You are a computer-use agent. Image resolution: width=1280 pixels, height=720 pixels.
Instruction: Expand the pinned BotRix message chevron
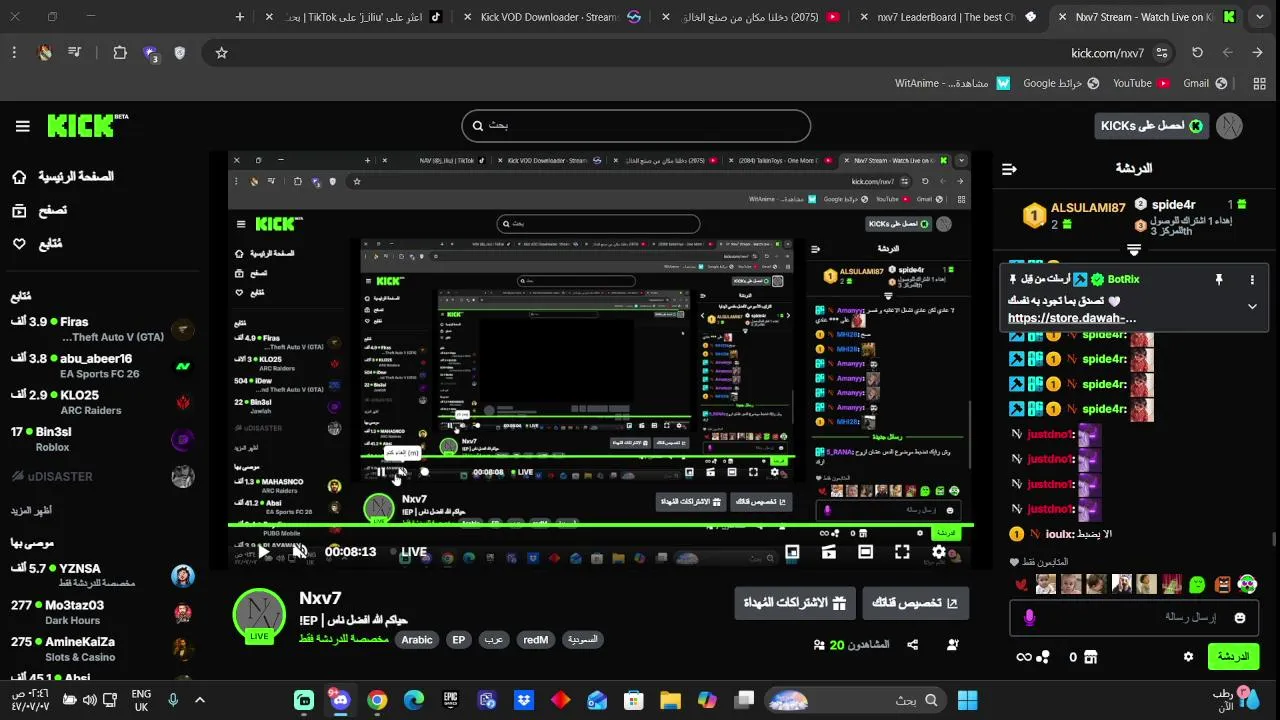tap(1252, 306)
